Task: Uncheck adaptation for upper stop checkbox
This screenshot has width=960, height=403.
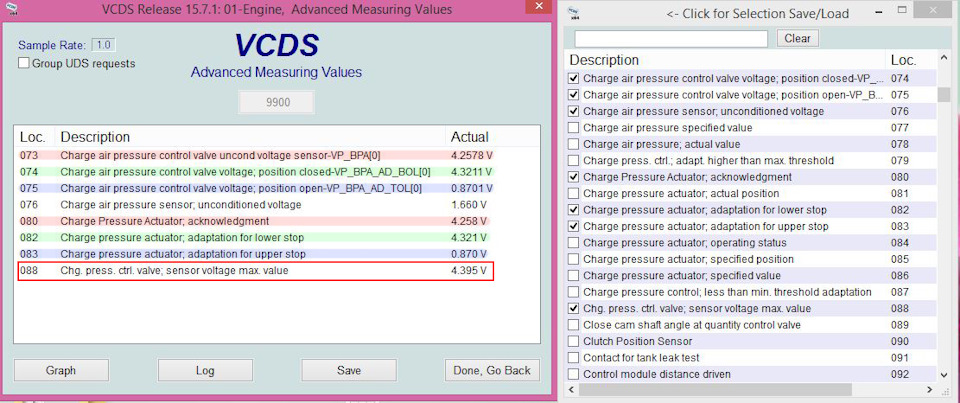Action: (573, 227)
